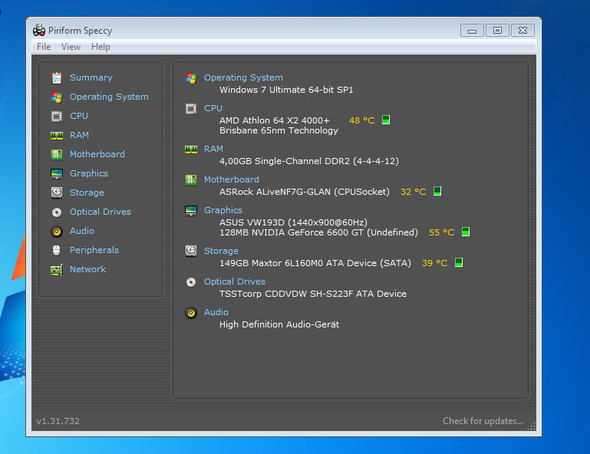Image resolution: width=590 pixels, height=454 pixels.
Task: Click the Graphics monitor icon in summary panel
Action: point(191,211)
